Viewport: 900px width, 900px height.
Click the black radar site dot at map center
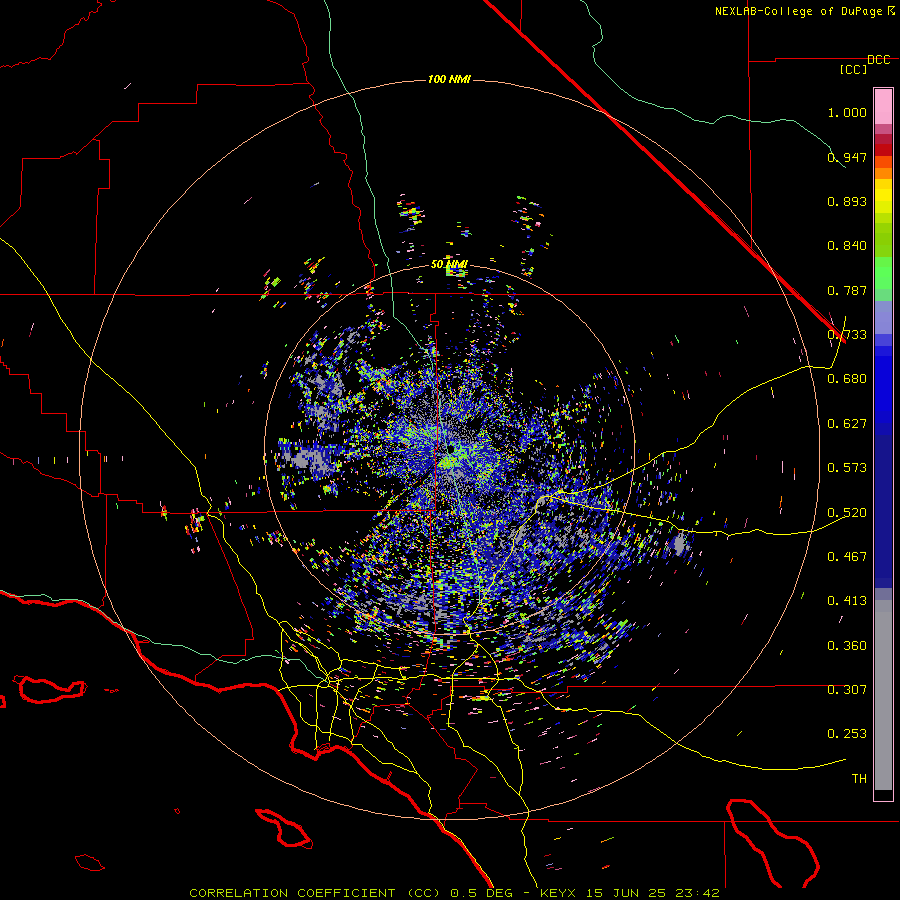pos(452,449)
